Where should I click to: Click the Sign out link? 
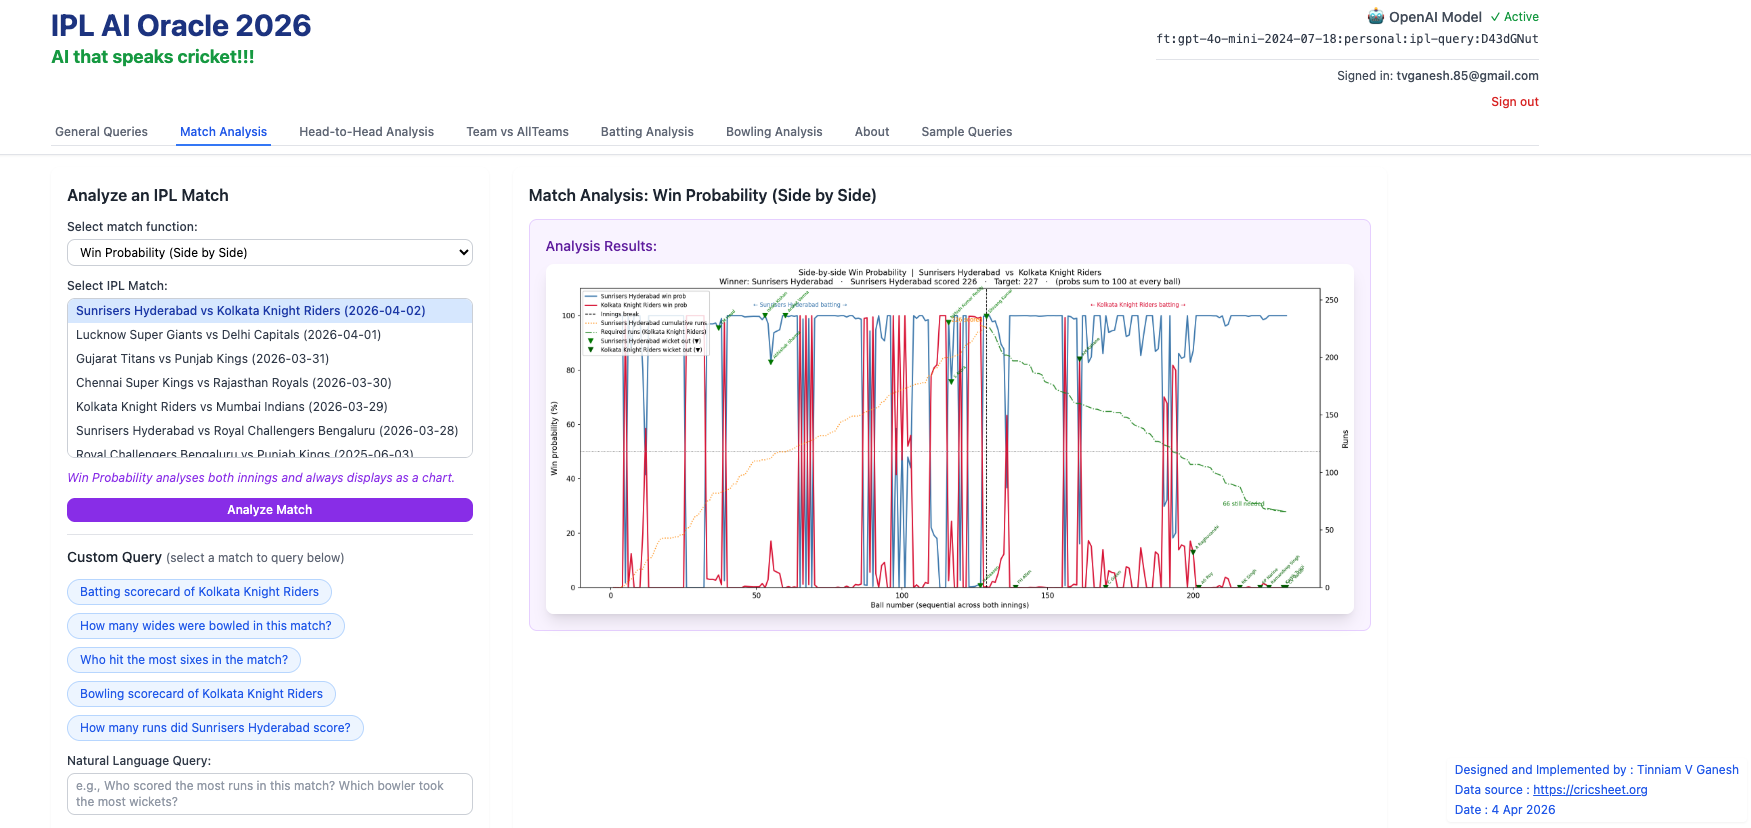1514,102
